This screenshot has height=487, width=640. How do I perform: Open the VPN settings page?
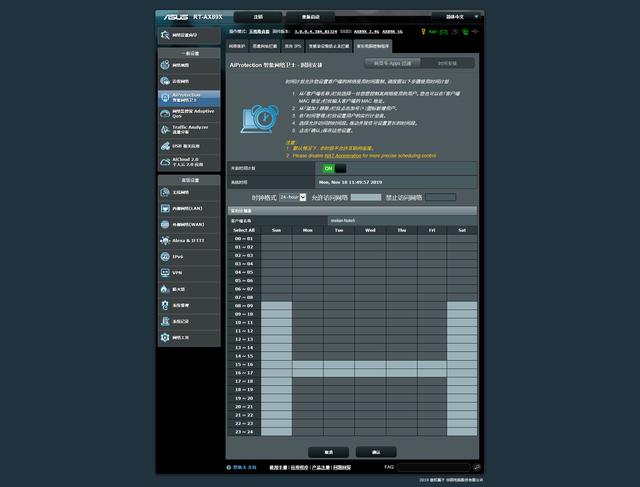point(189,273)
